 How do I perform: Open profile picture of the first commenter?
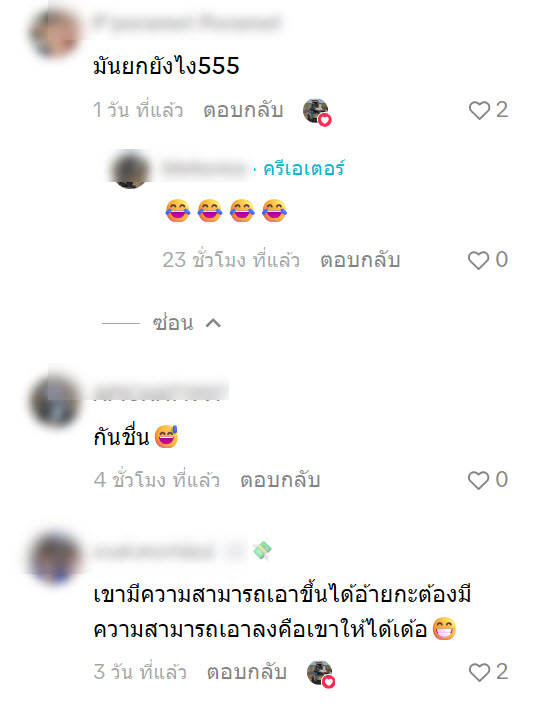55,33
